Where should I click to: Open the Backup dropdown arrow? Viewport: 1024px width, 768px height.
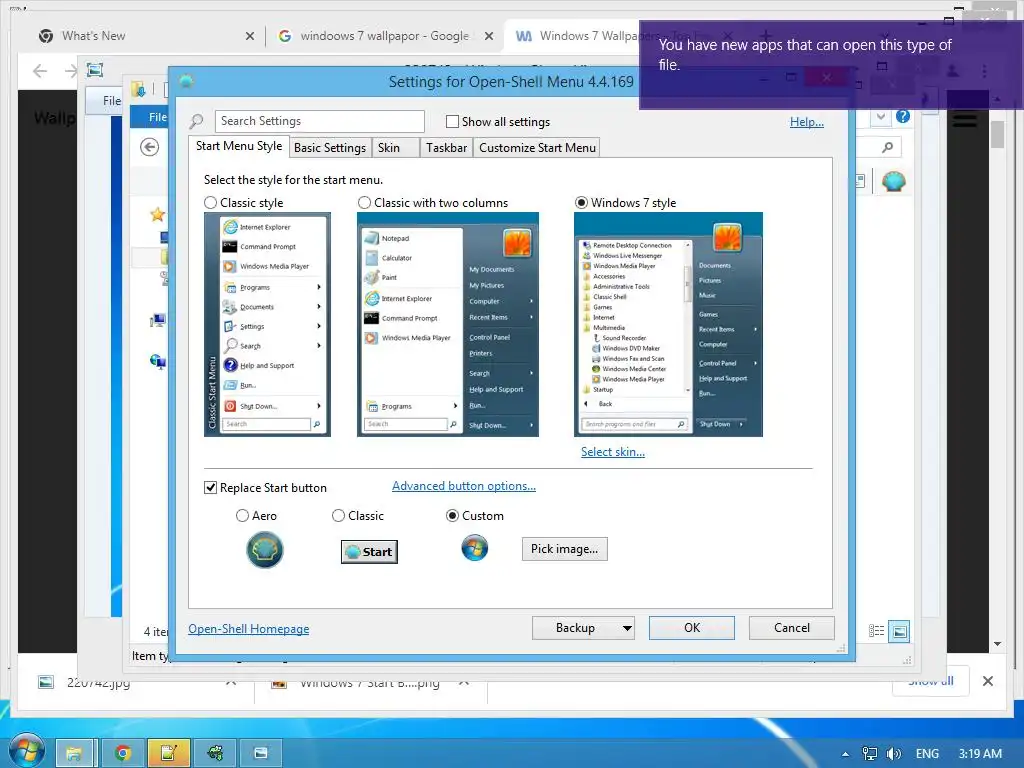pos(627,628)
